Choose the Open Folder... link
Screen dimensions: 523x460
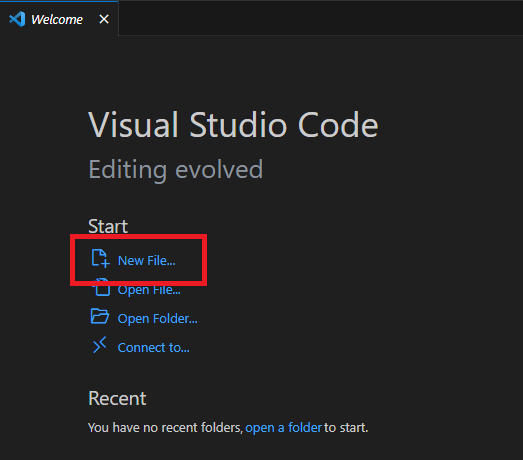157,319
